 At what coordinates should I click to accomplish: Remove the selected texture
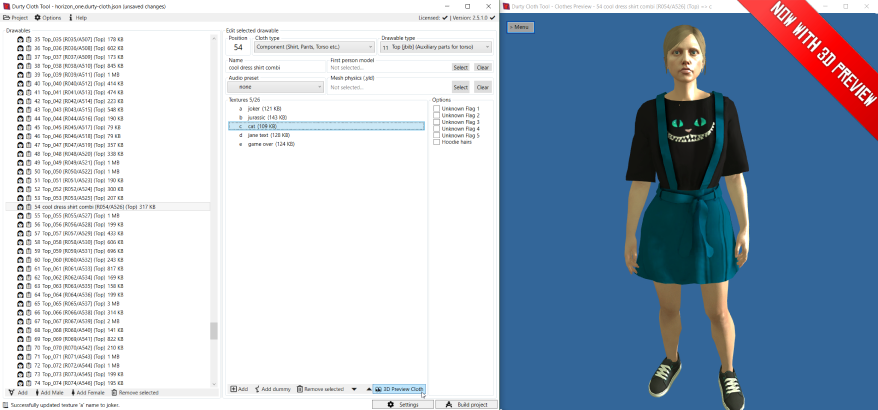tap(321, 388)
